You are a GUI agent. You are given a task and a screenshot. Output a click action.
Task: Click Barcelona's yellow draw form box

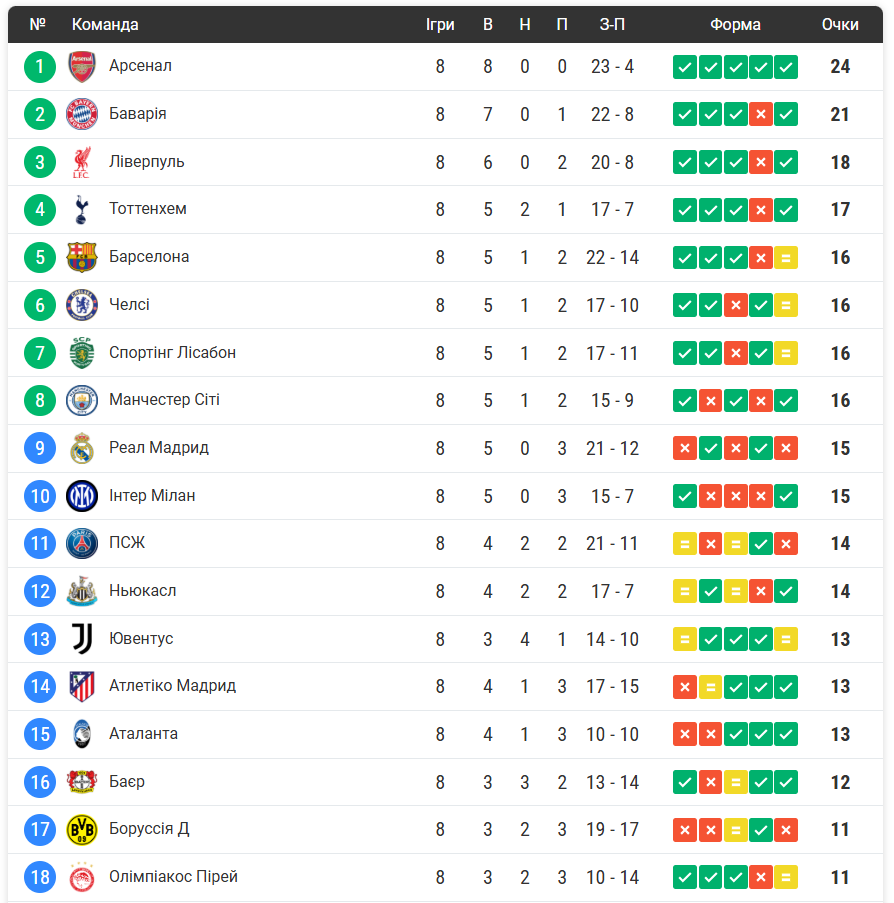(786, 257)
